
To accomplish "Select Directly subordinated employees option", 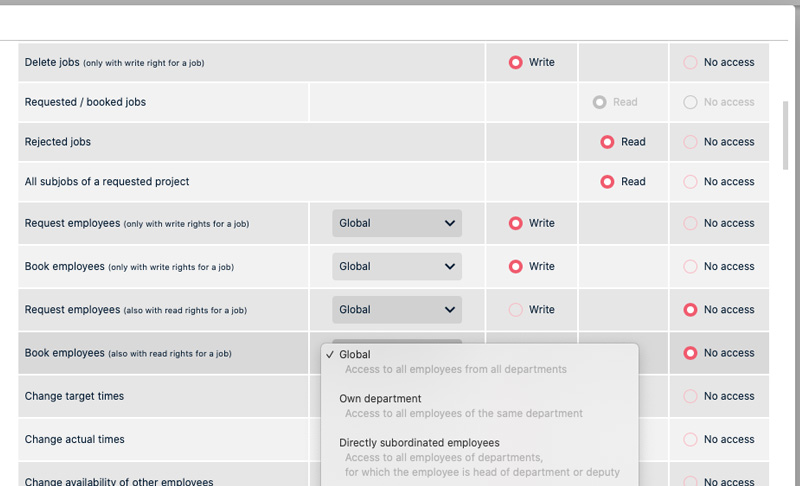I will click(419, 443).
